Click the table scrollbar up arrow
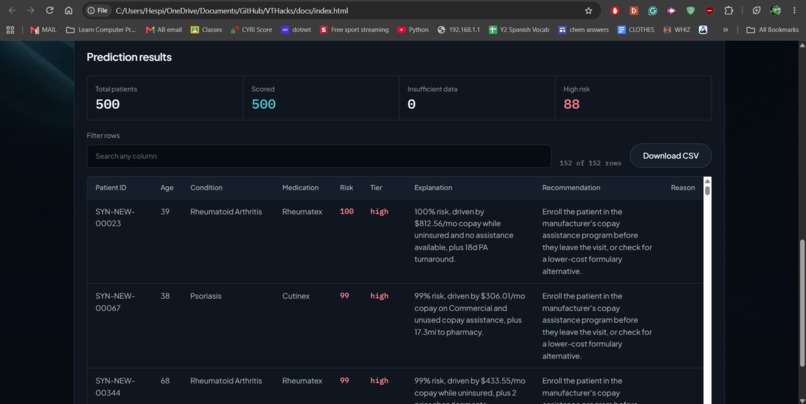The width and height of the screenshot is (806, 404). 707,181
